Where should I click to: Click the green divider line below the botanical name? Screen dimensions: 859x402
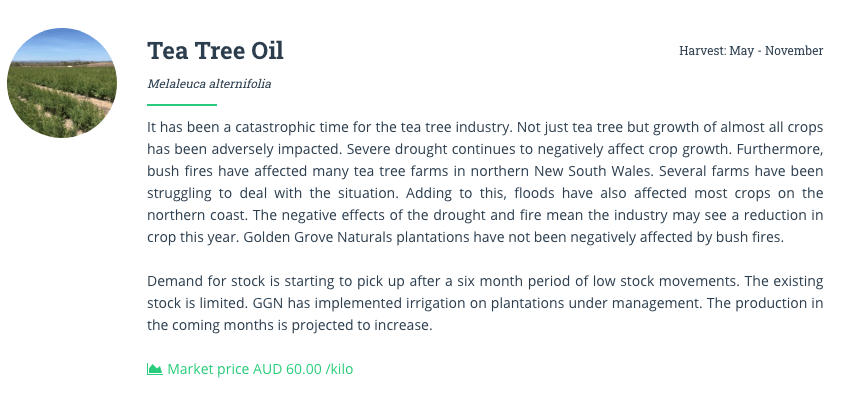pyautogui.click(x=182, y=104)
